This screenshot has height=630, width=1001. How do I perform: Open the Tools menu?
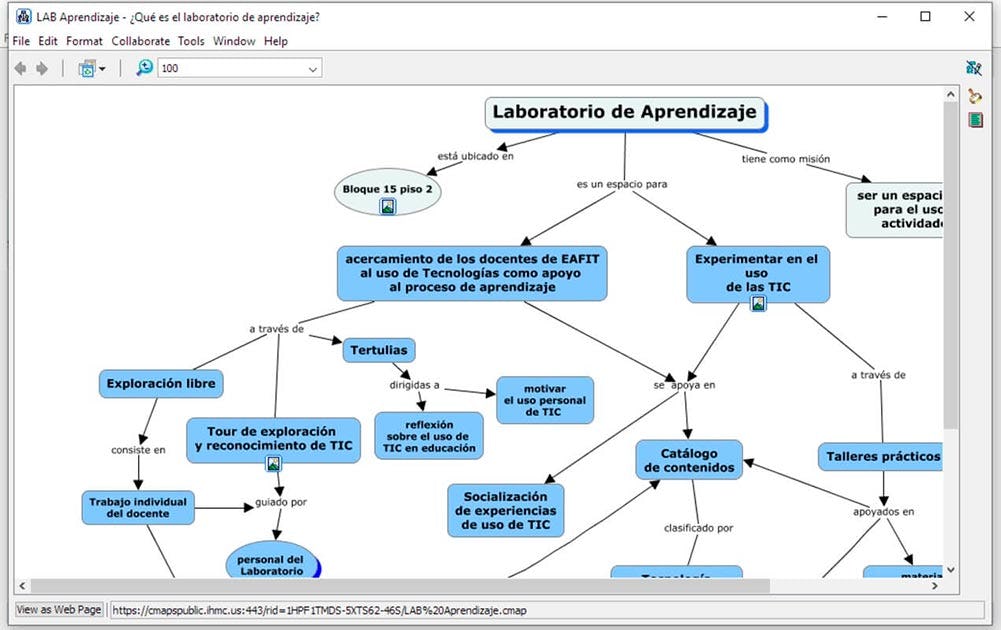(190, 41)
